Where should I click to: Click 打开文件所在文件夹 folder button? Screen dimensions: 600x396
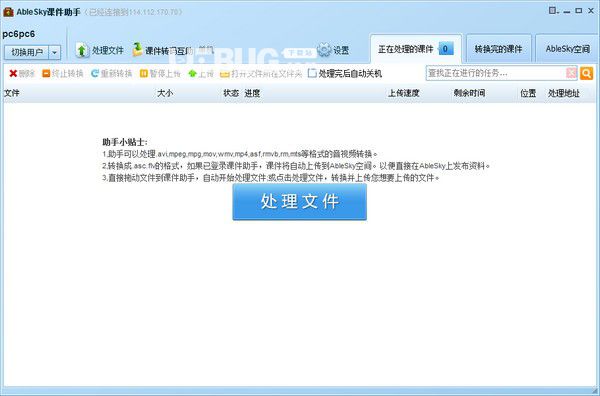coord(261,73)
